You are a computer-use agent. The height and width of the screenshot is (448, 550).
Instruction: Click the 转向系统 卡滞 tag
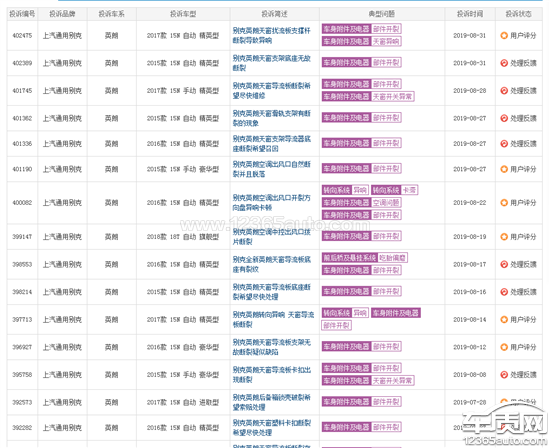(395, 190)
